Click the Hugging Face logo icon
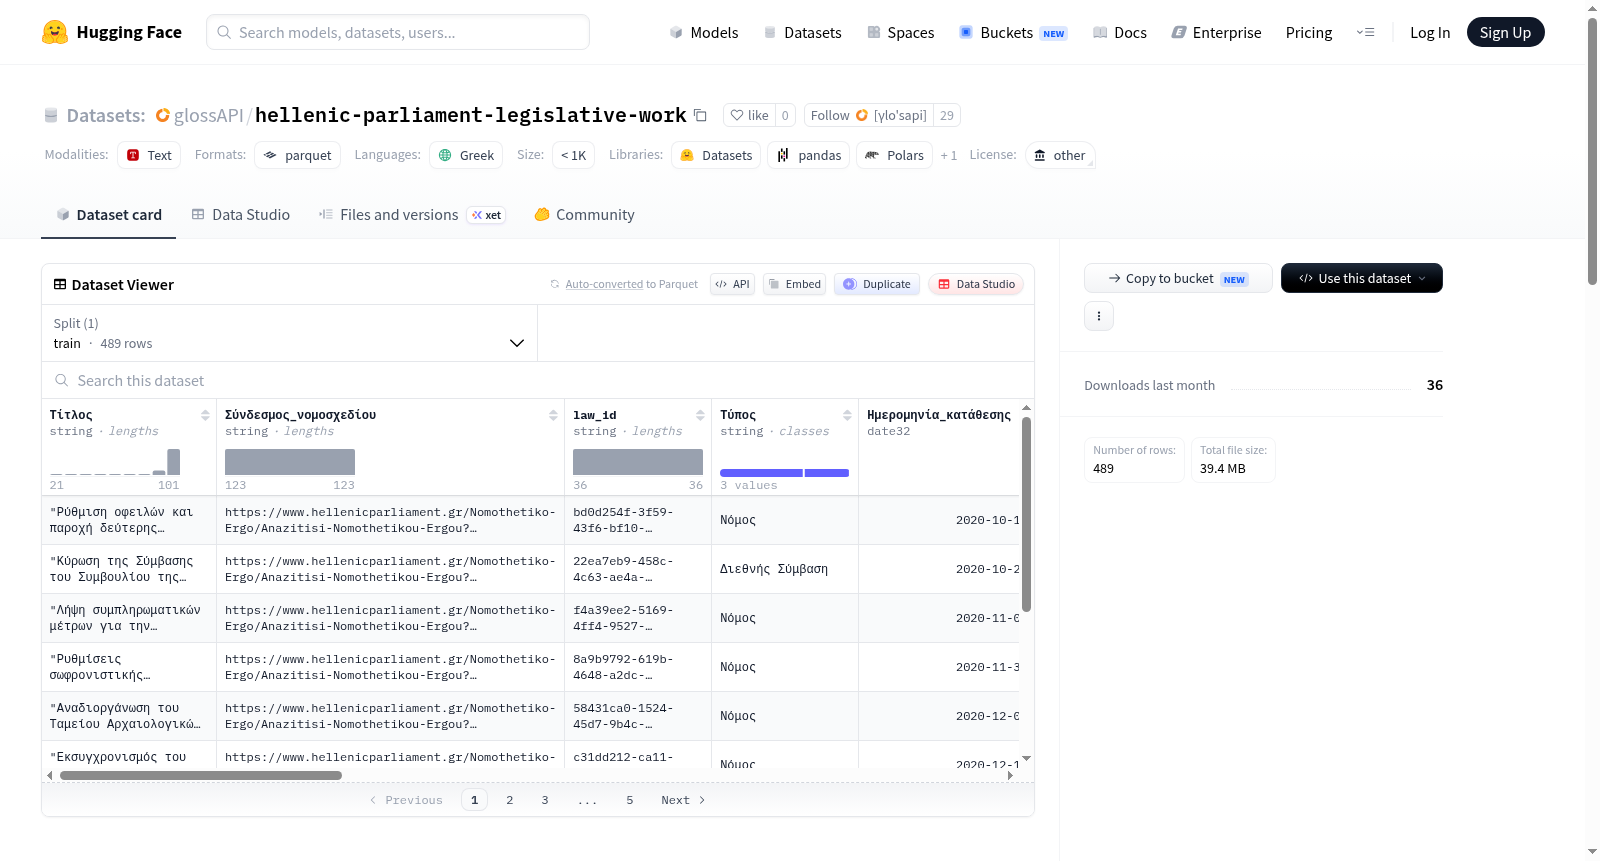The width and height of the screenshot is (1600, 861). [x=55, y=32]
